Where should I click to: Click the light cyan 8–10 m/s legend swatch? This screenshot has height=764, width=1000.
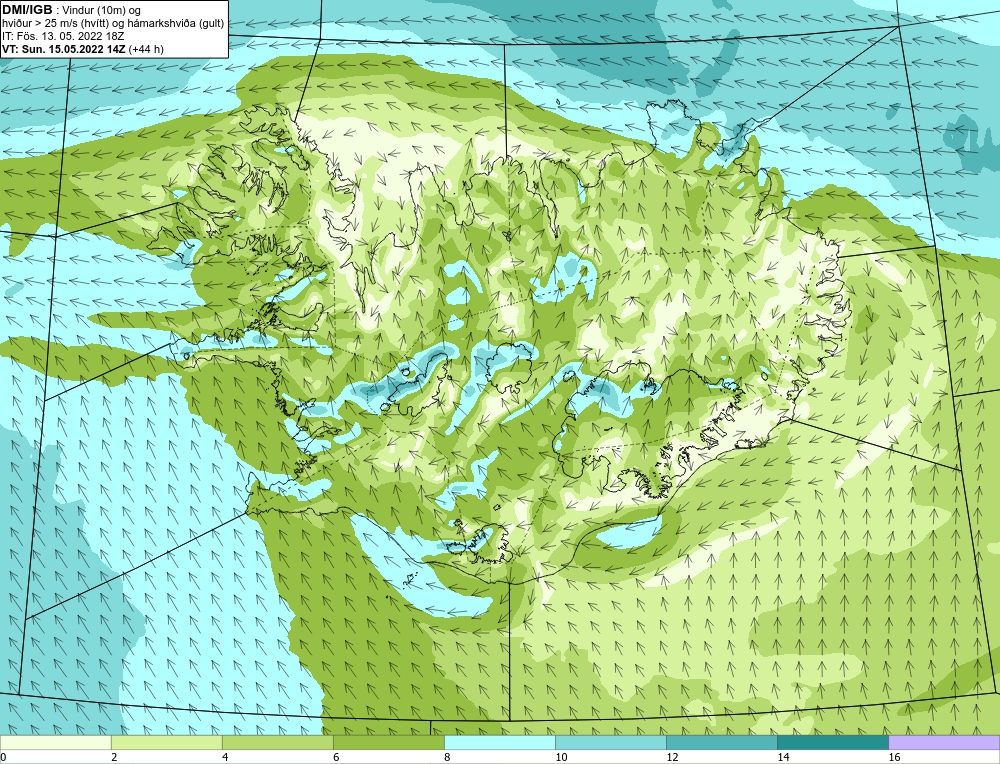(x=499, y=742)
